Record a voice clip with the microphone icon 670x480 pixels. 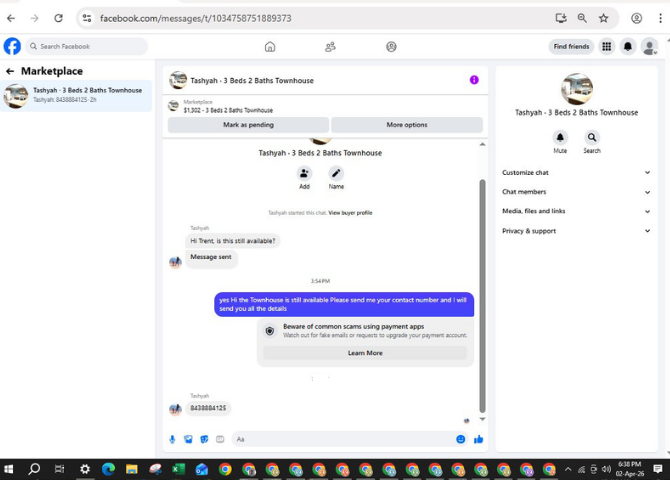172,439
